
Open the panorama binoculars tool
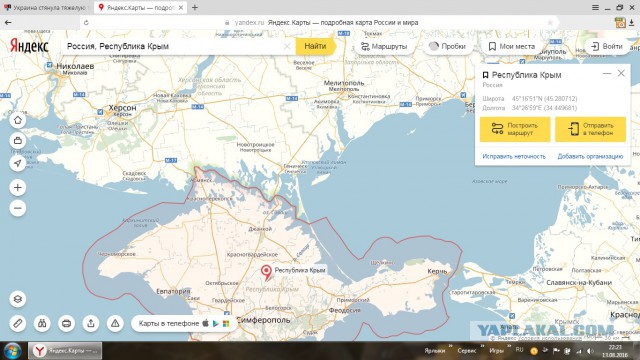pos(42,324)
